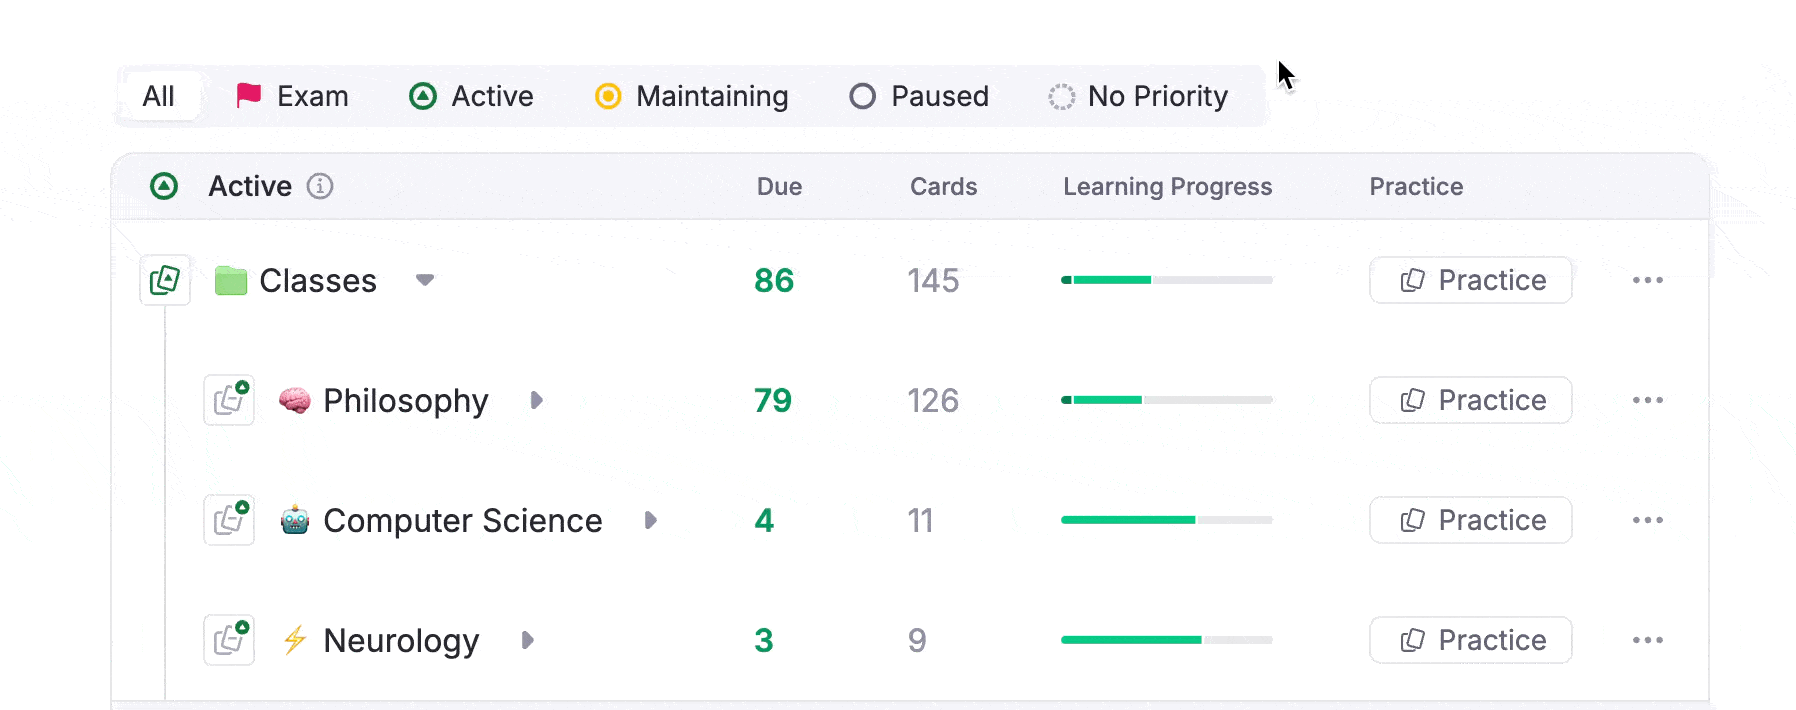Click the Computer Science deck status icon
The height and width of the screenshot is (710, 1796).
229,520
